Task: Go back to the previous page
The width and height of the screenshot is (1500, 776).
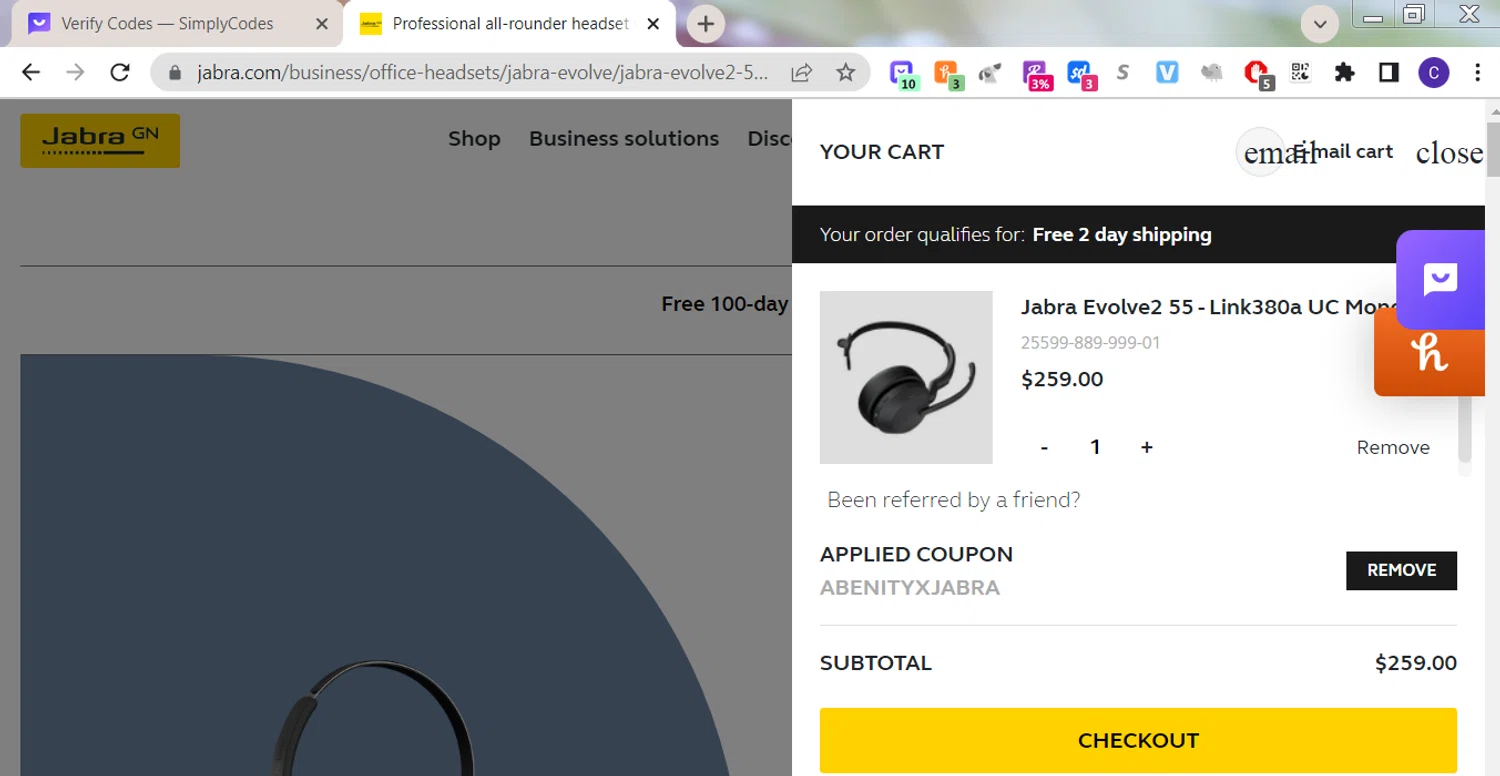Action: (31, 72)
